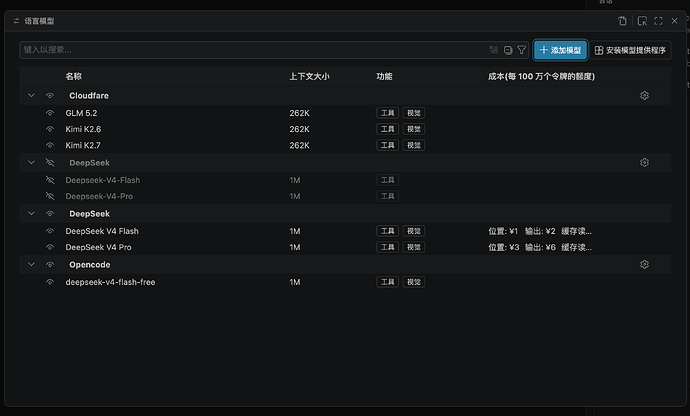Screen dimensions: 690x416
Task: Click the 安装模型提供程序 button
Action: coord(630,50)
